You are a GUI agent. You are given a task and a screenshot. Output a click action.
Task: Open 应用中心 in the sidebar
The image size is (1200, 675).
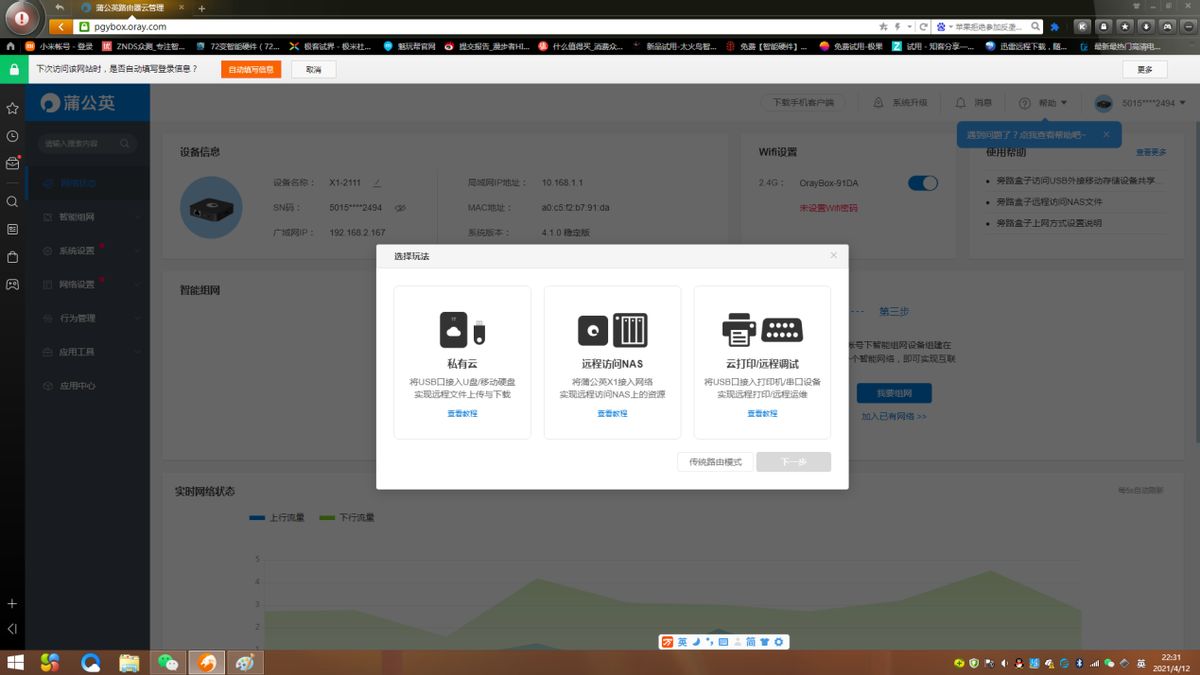point(87,386)
